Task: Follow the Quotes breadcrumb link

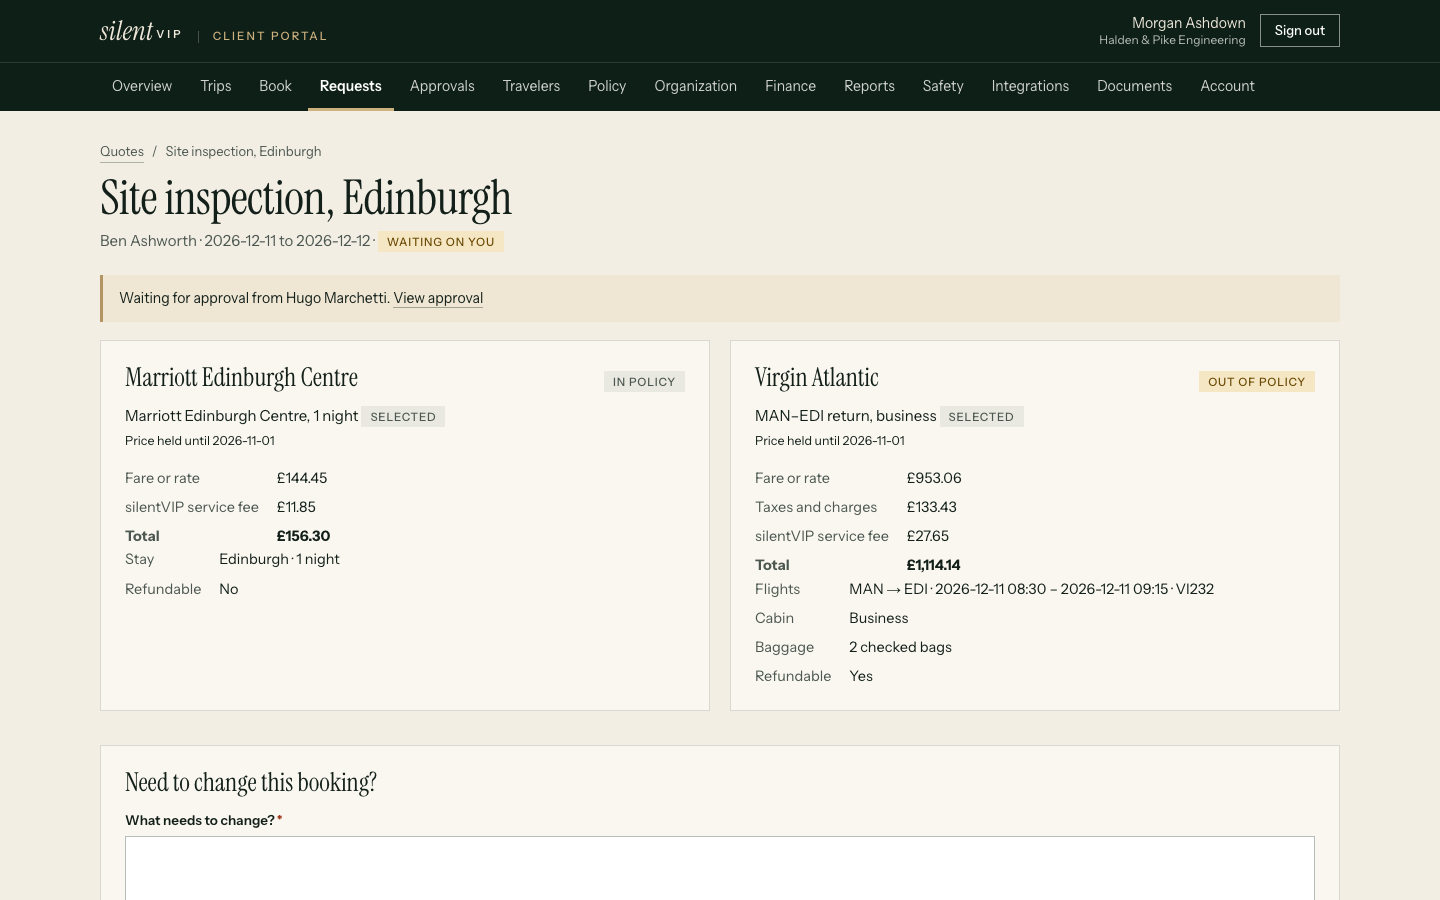Action: (122, 152)
